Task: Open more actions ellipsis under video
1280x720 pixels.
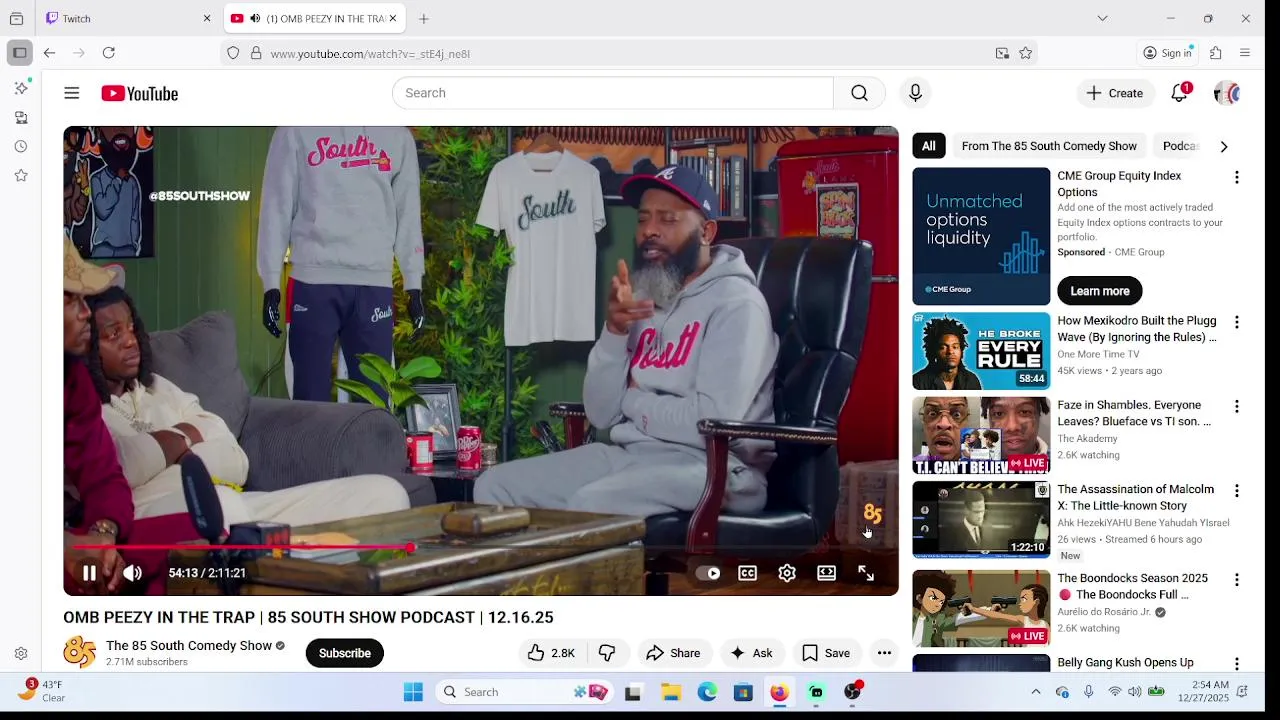Action: click(884, 653)
